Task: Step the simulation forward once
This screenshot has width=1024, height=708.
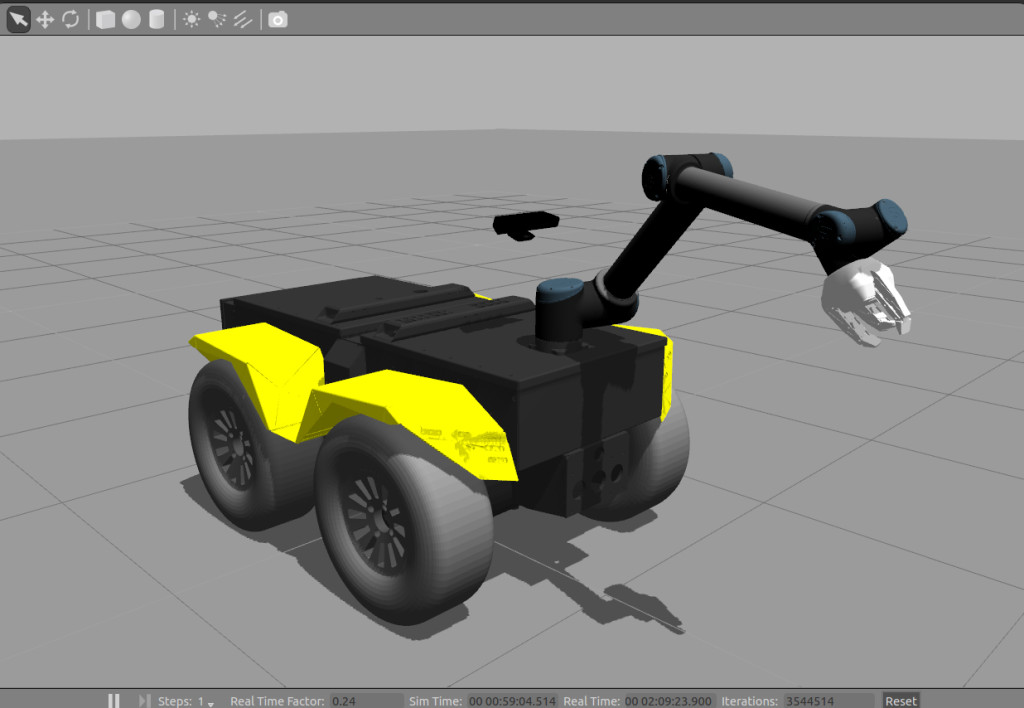Action: (x=143, y=701)
